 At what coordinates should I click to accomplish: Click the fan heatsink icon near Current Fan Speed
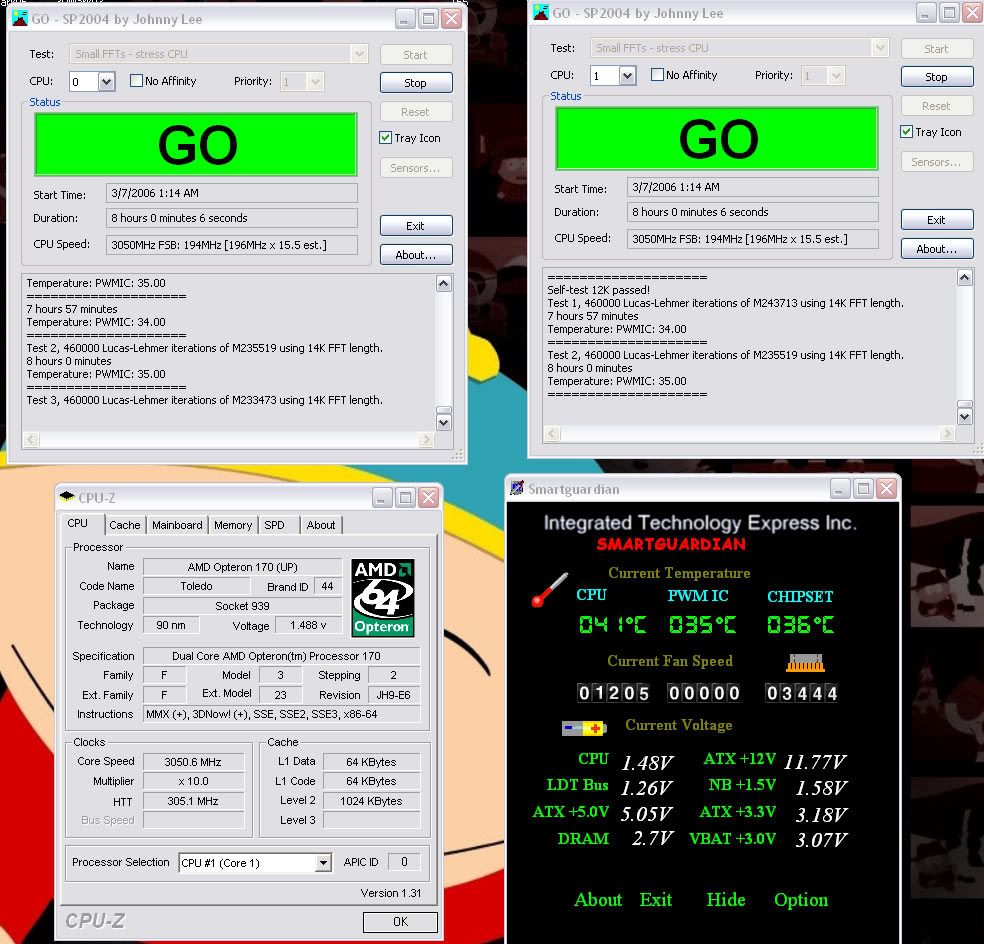(x=805, y=662)
